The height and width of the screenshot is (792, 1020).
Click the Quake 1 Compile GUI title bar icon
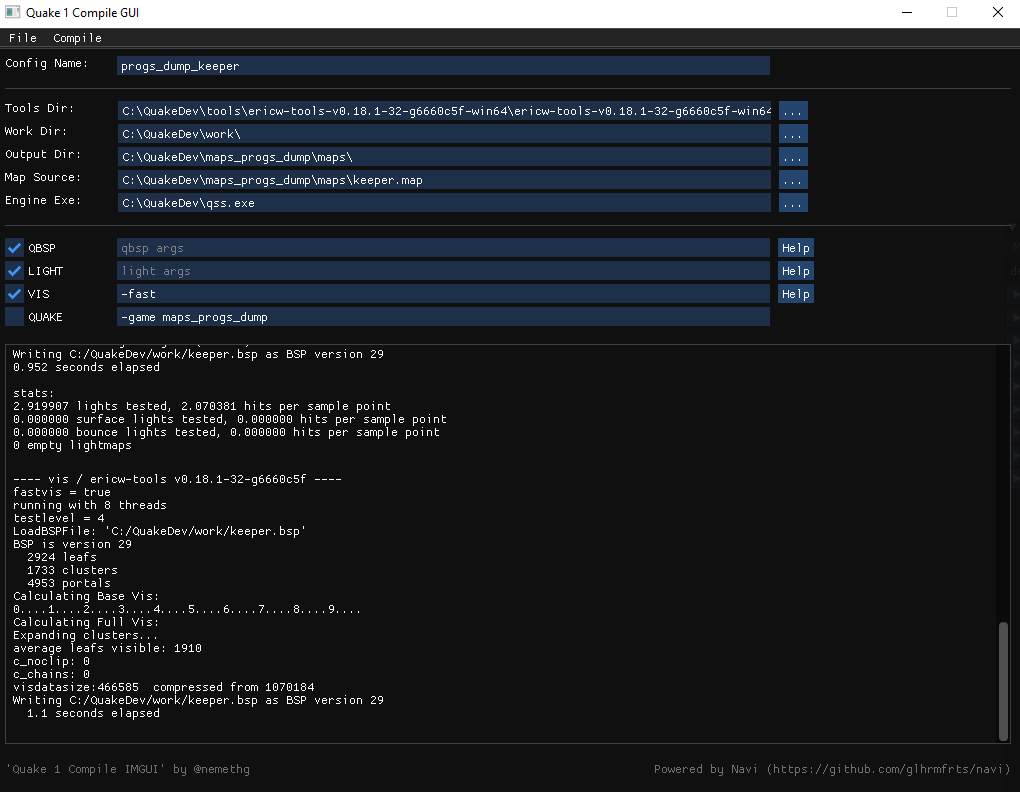[12, 12]
